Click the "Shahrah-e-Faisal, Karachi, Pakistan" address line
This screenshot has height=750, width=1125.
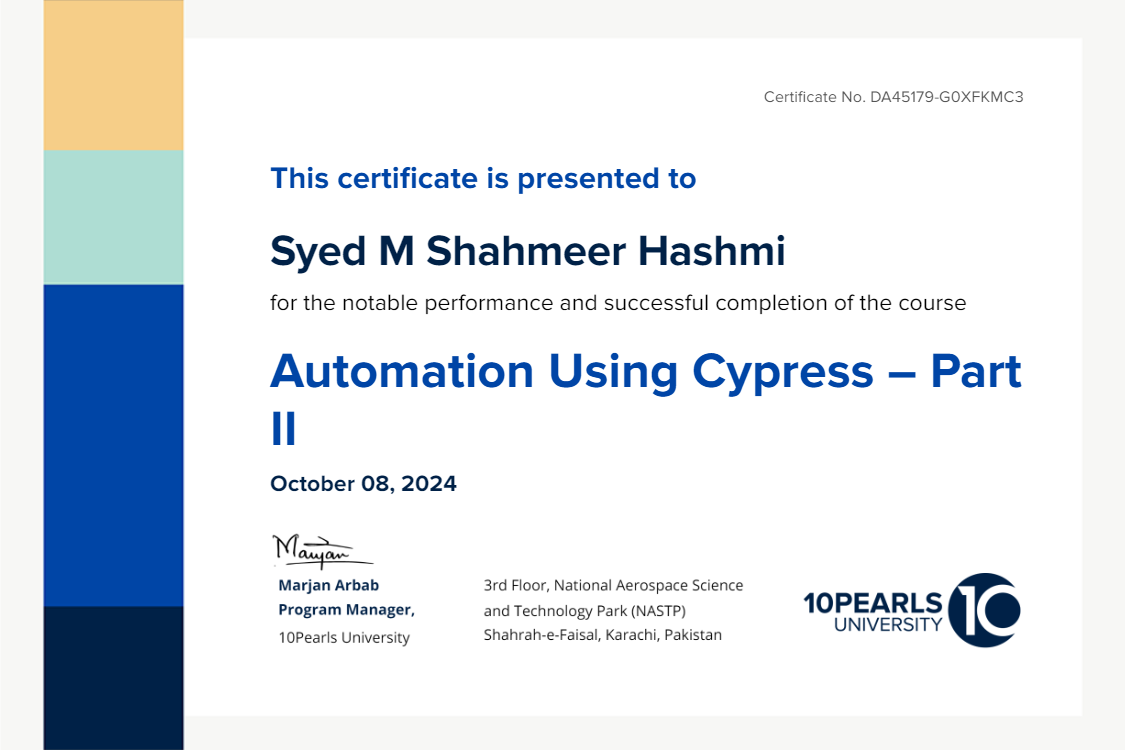602,635
